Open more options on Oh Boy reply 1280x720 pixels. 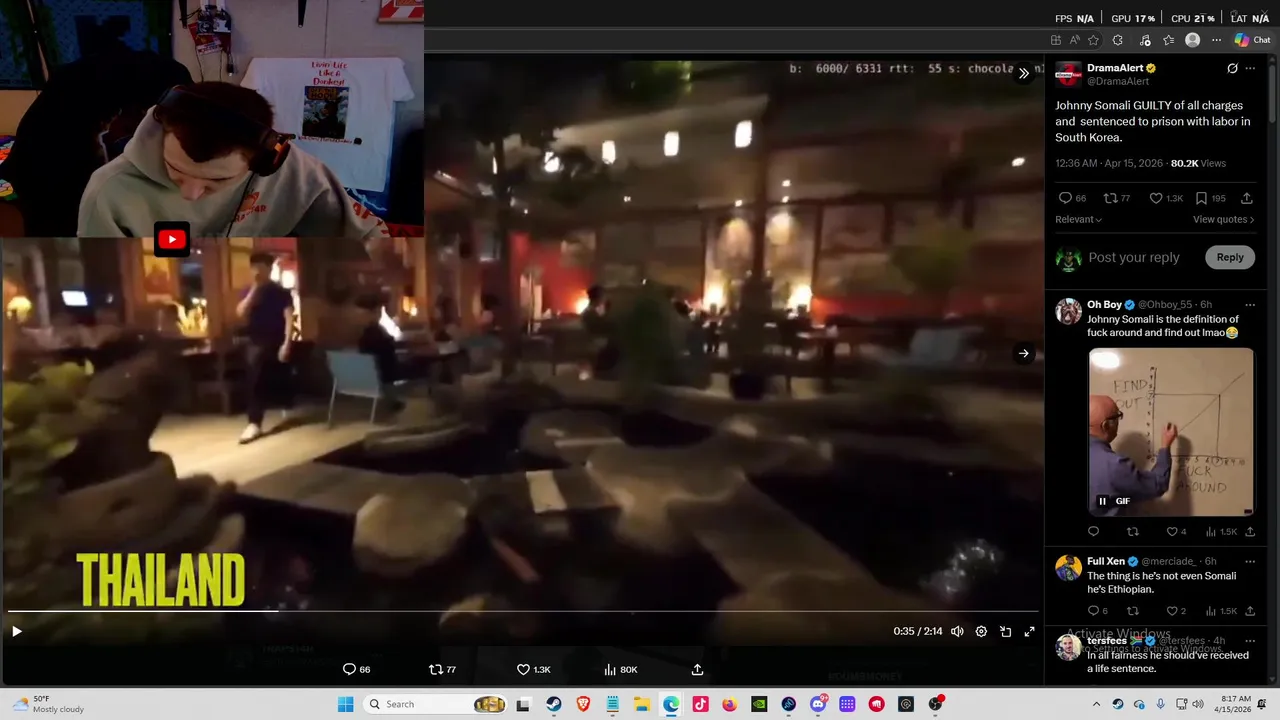tap(1250, 304)
